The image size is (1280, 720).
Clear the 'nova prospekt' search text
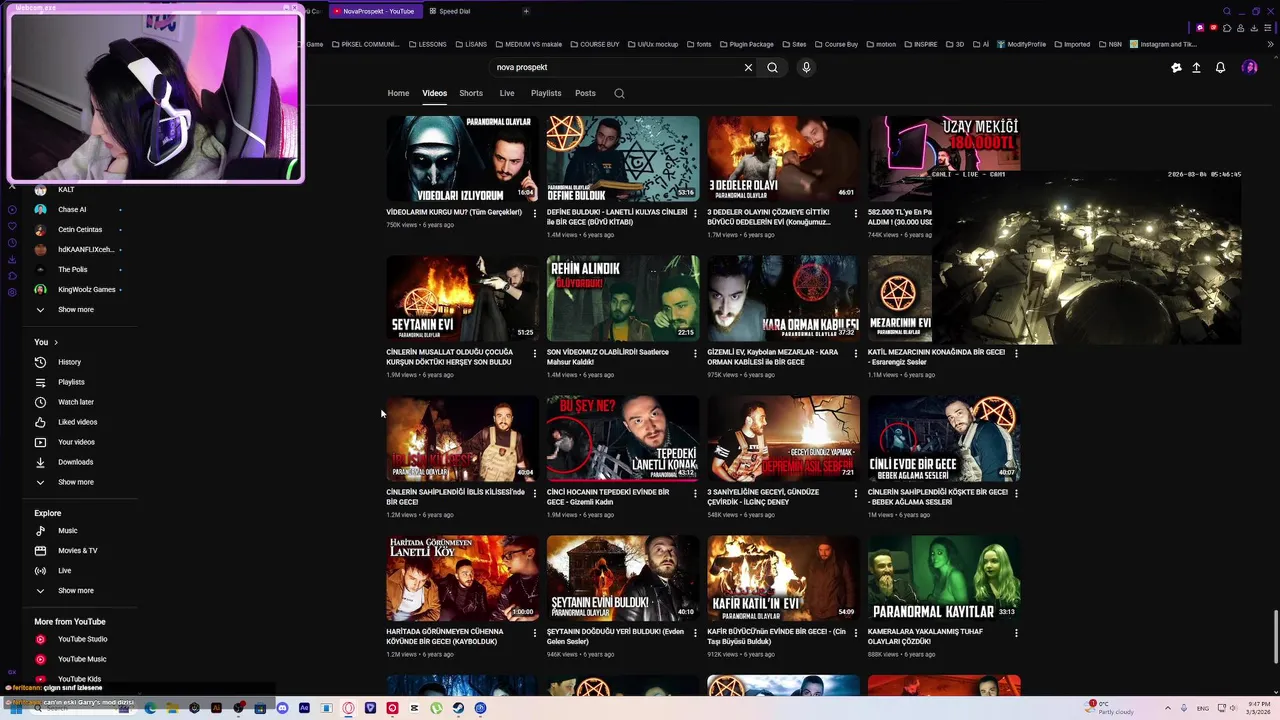pos(748,67)
